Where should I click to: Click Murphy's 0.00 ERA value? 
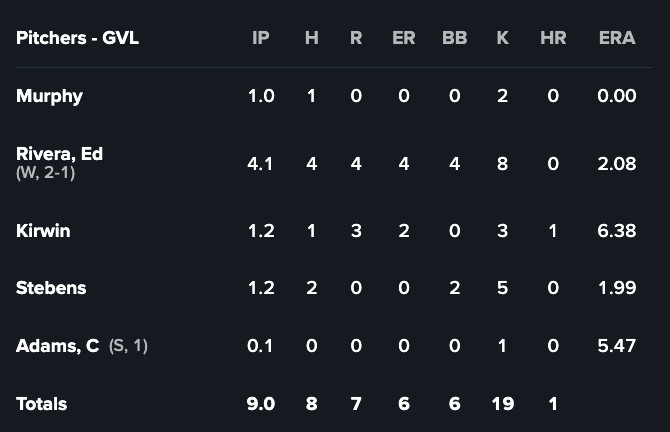[617, 96]
